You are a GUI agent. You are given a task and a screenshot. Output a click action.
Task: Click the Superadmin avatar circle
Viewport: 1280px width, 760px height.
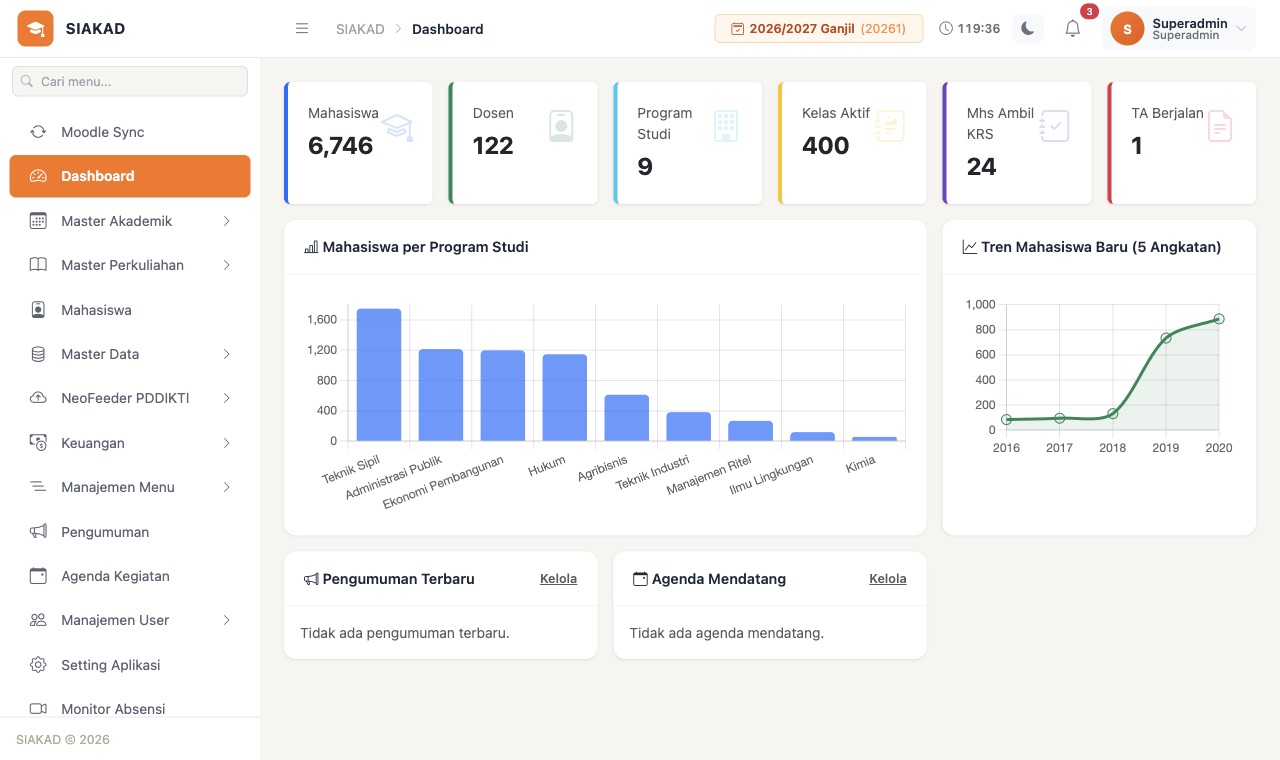pyautogui.click(x=1127, y=29)
